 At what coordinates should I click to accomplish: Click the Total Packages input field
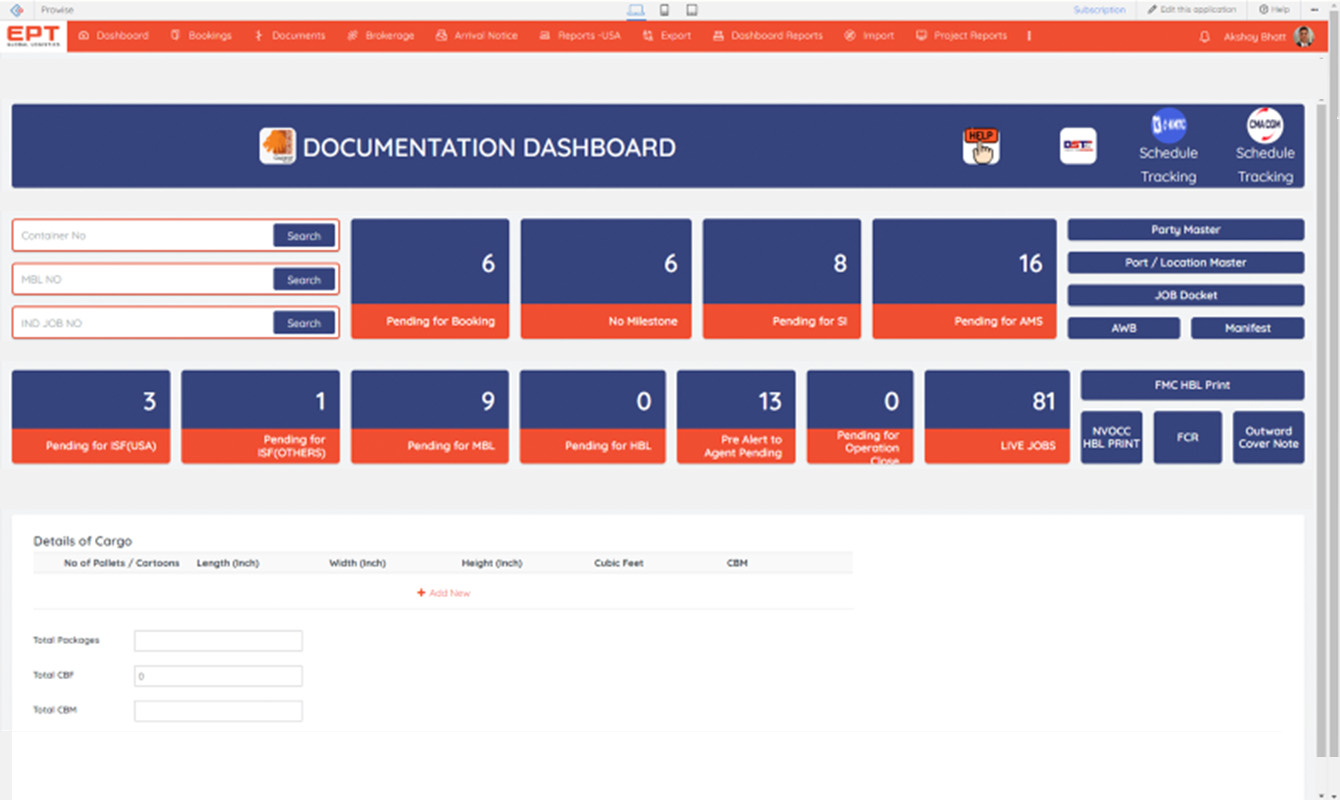pos(218,641)
